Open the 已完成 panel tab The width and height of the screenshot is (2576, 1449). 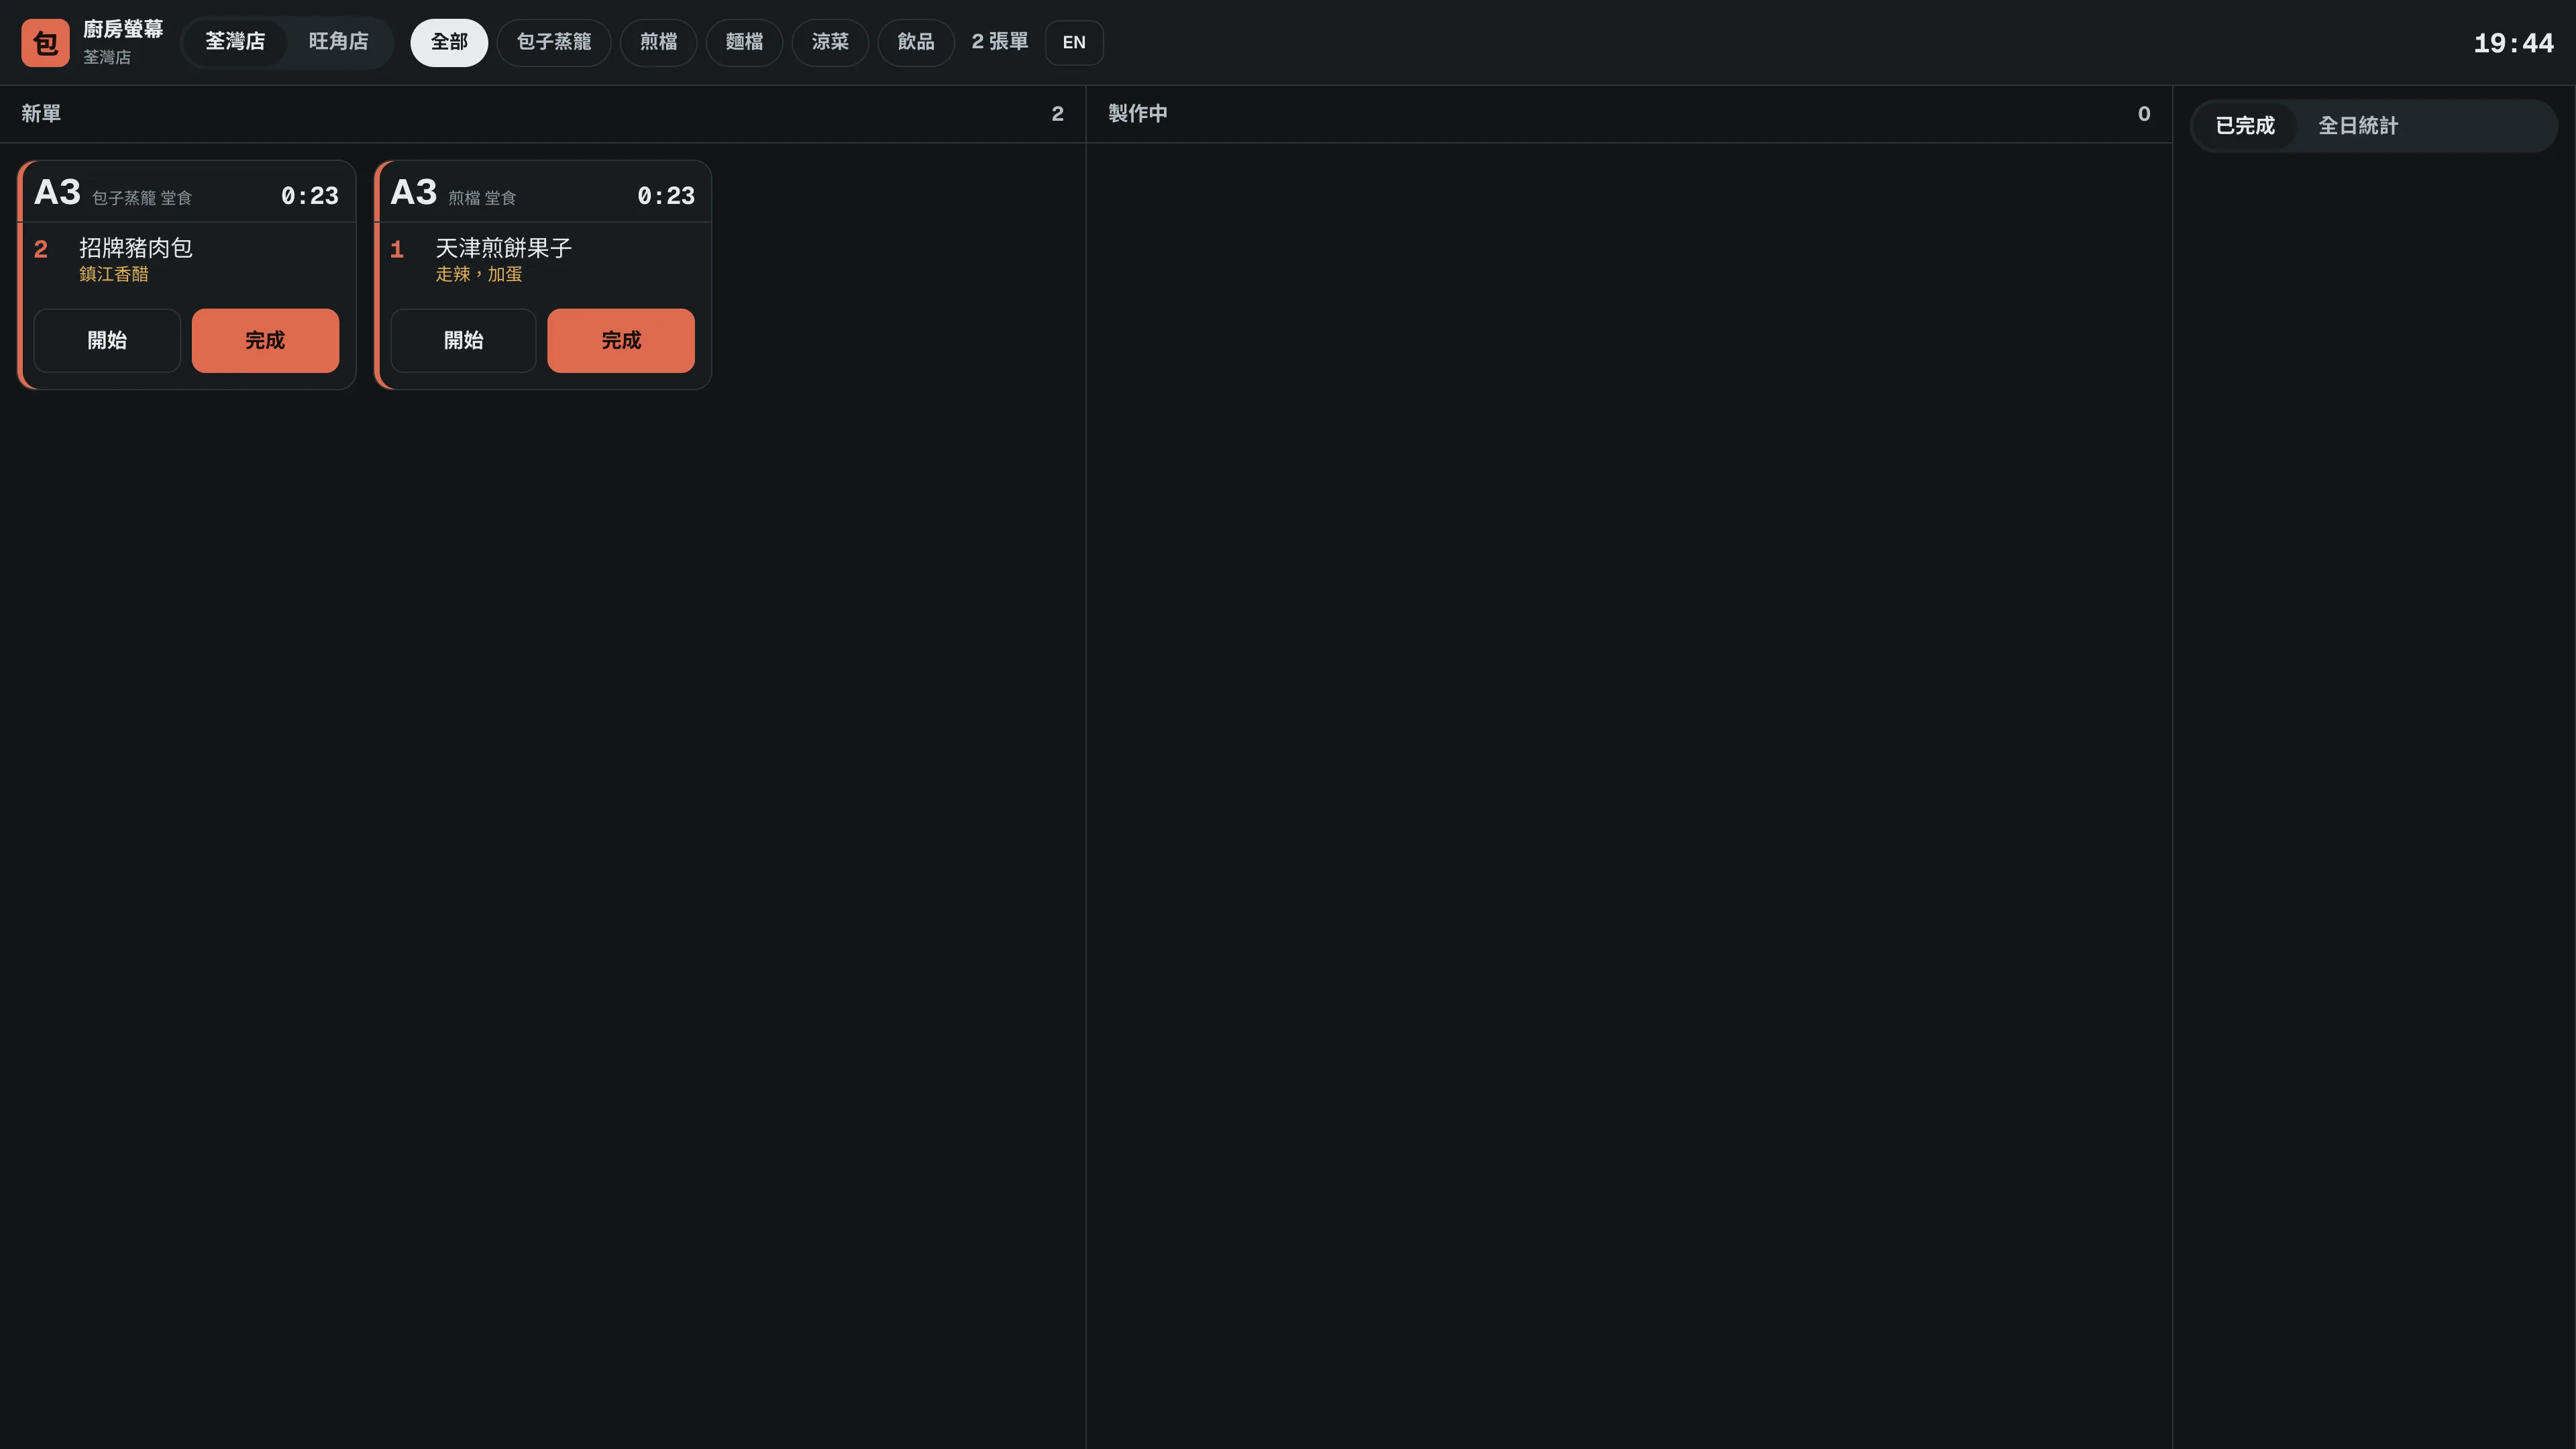tap(2245, 126)
